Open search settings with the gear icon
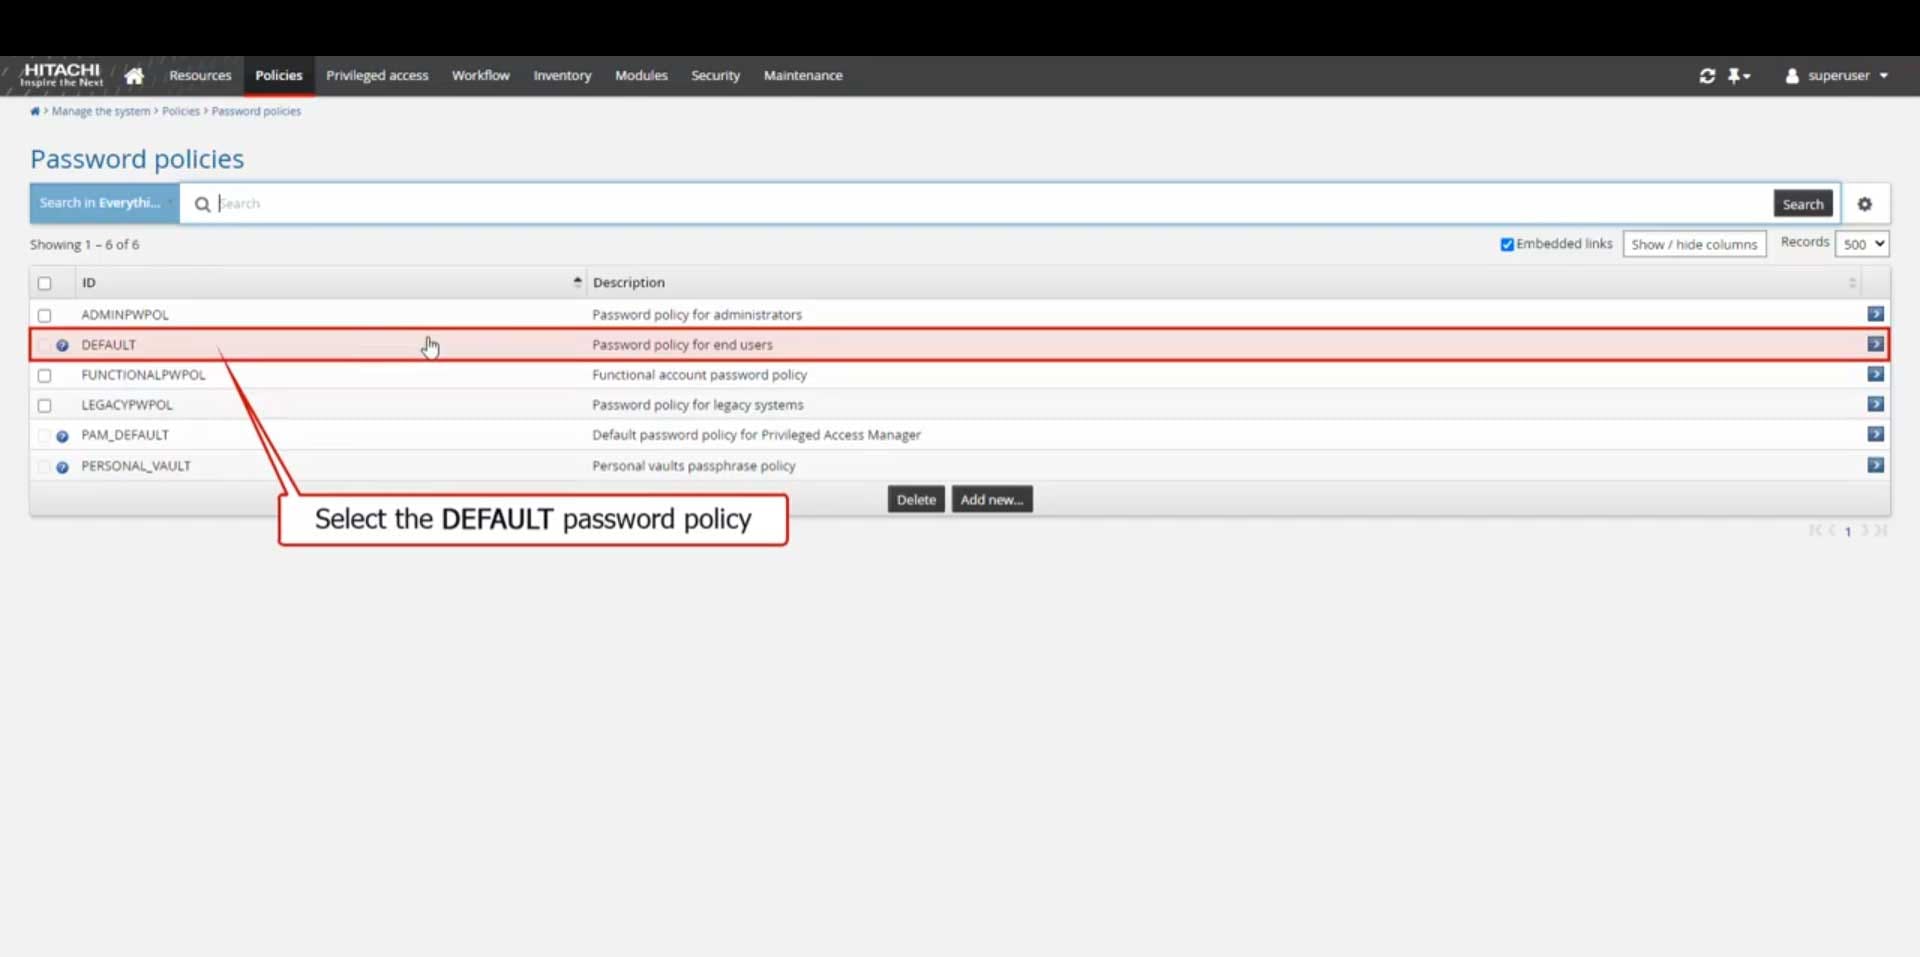 [x=1865, y=204]
